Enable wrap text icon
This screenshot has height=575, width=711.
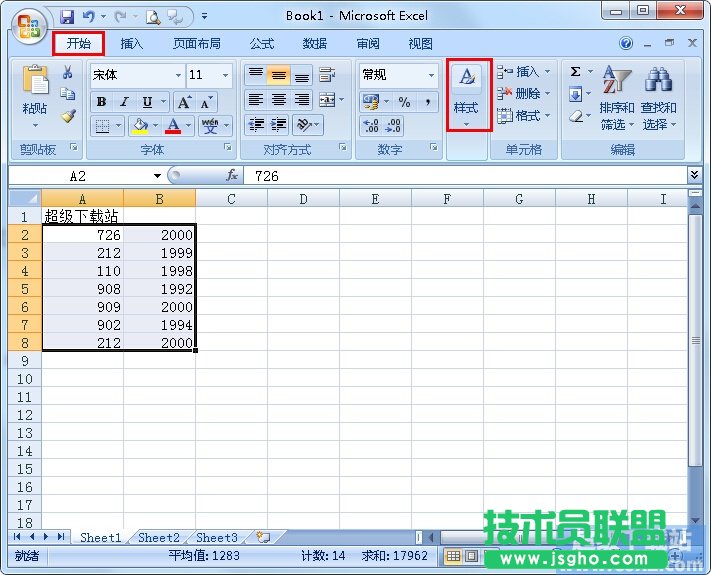click(327, 74)
